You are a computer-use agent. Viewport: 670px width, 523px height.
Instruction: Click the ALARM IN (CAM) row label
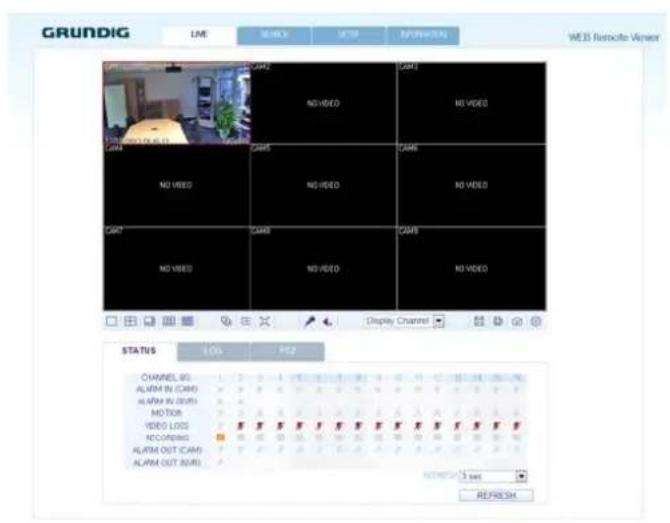point(167,389)
